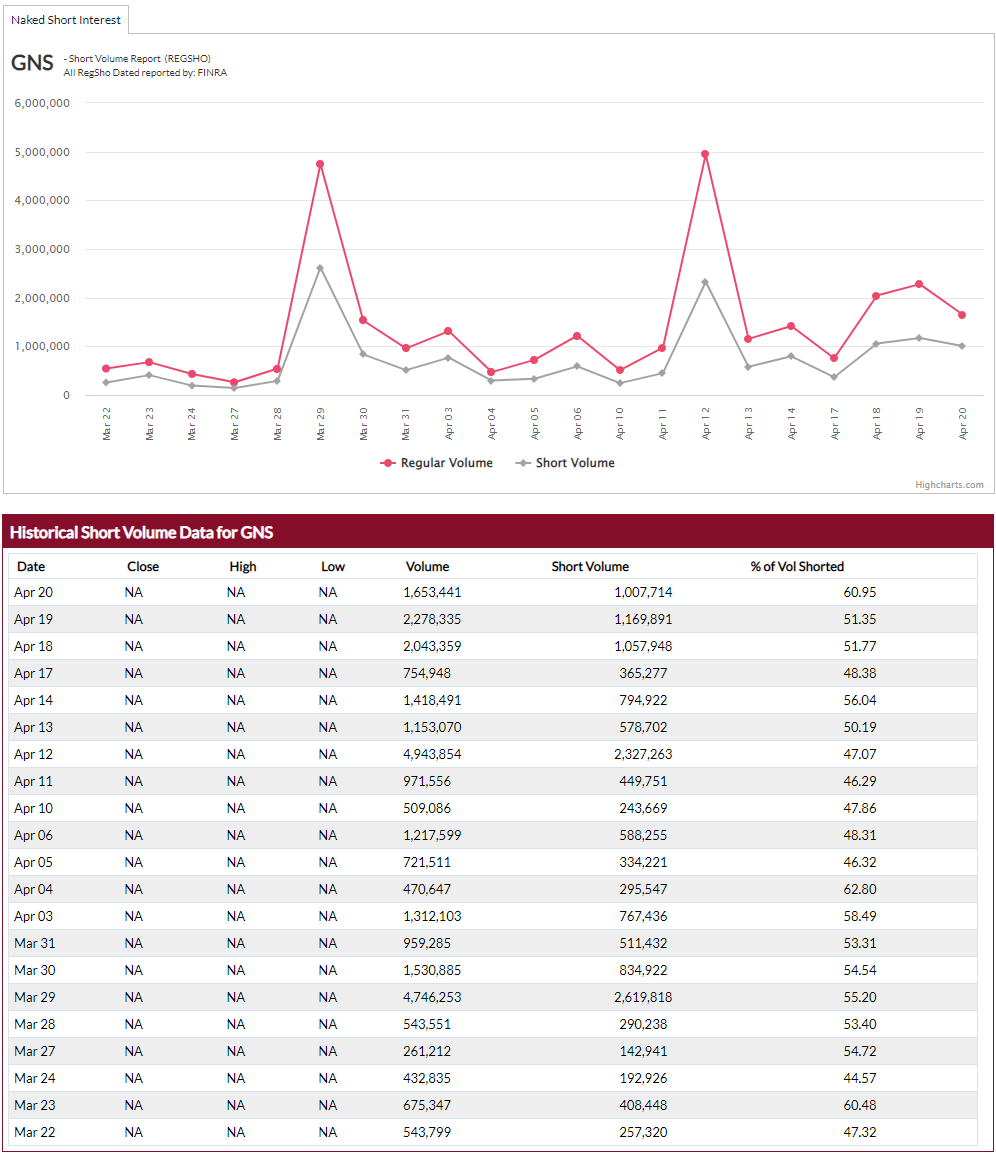Select volume value 1,653,441

432,592
